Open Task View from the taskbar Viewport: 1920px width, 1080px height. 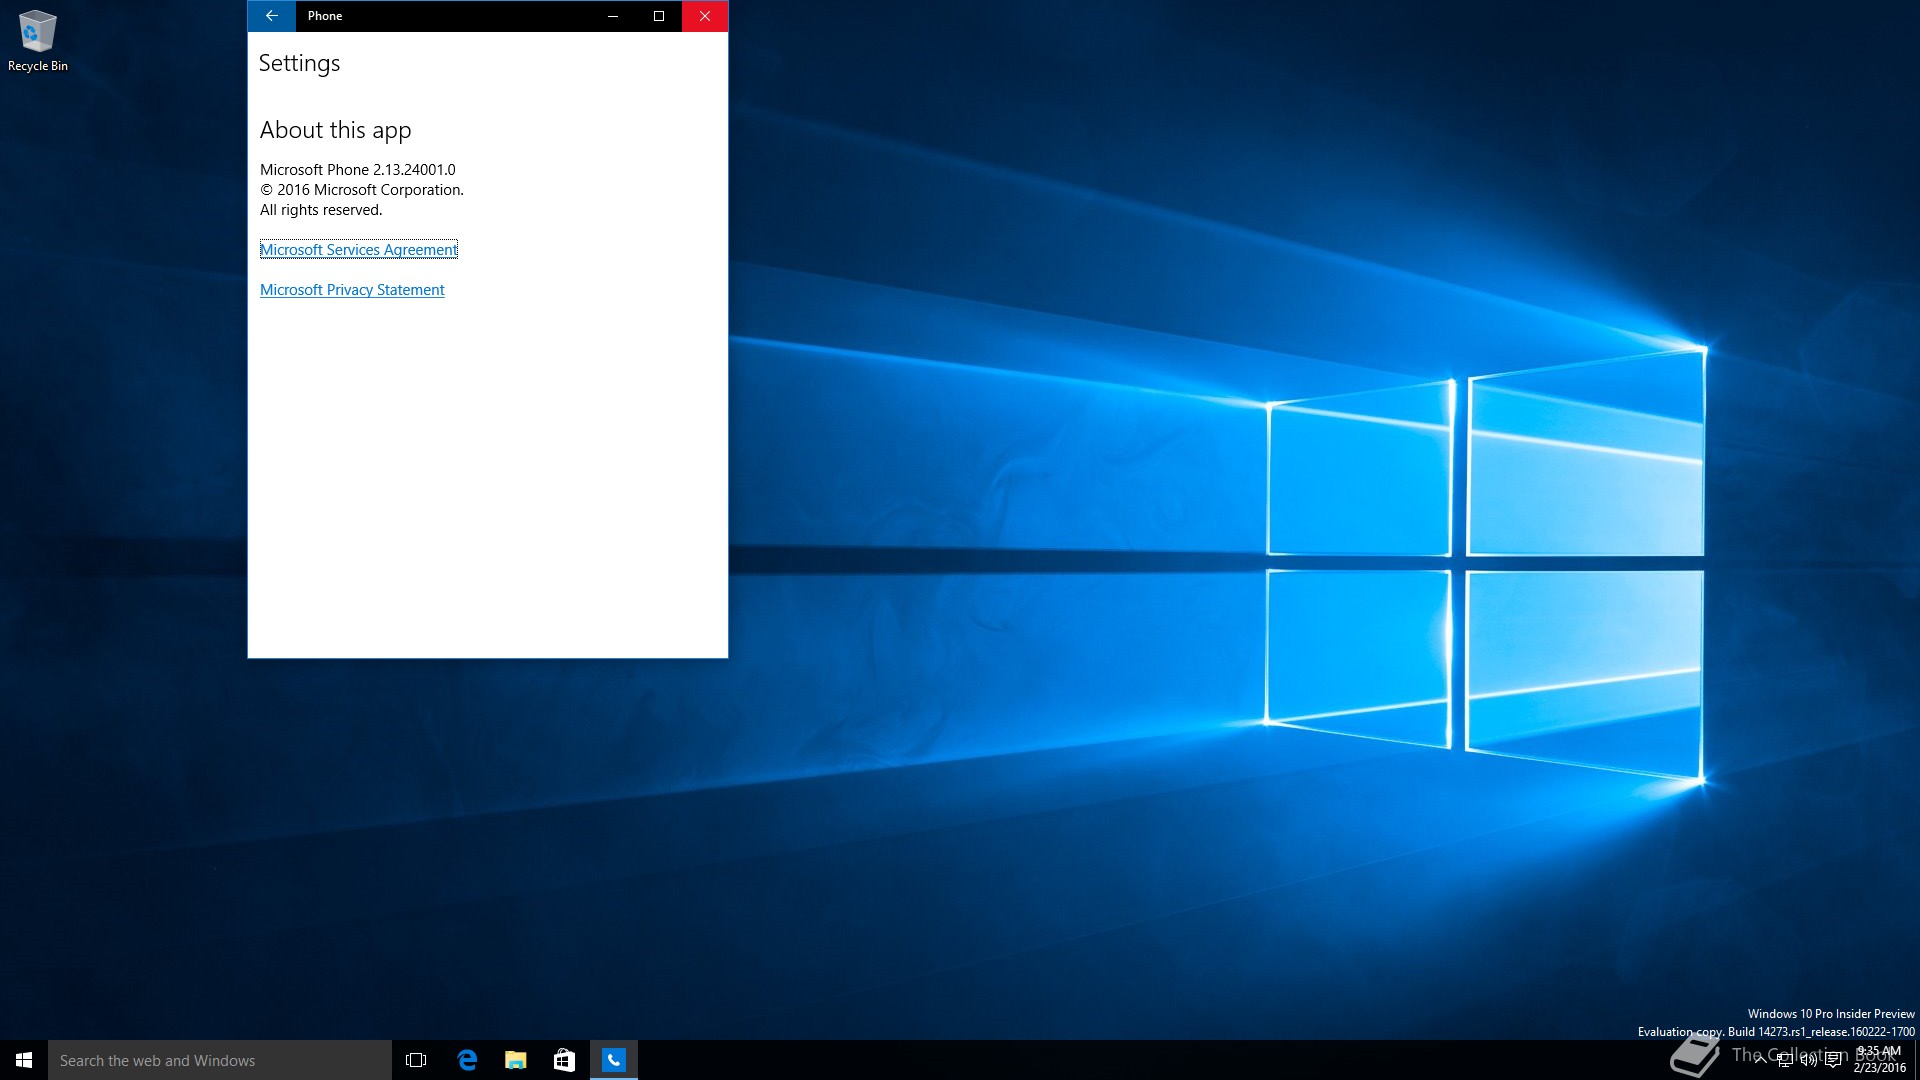pos(416,1060)
